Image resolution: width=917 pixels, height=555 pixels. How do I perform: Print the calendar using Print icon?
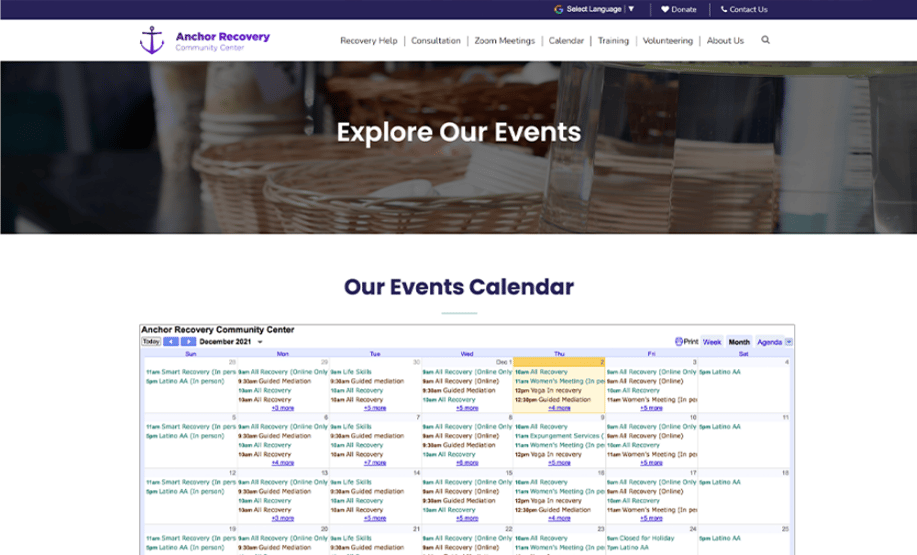point(679,341)
